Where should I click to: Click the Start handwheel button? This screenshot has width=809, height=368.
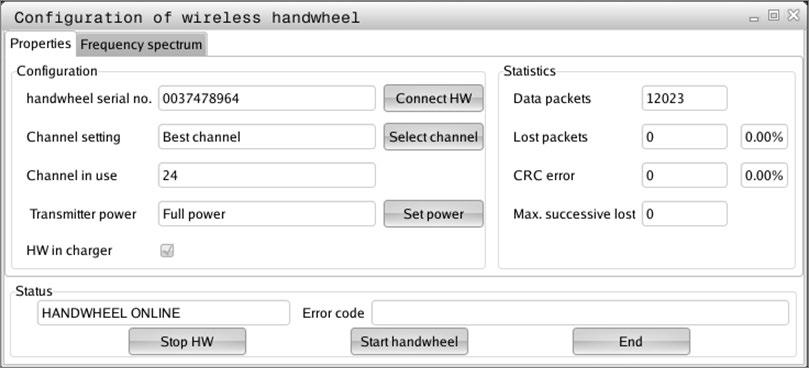pos(409,341)
